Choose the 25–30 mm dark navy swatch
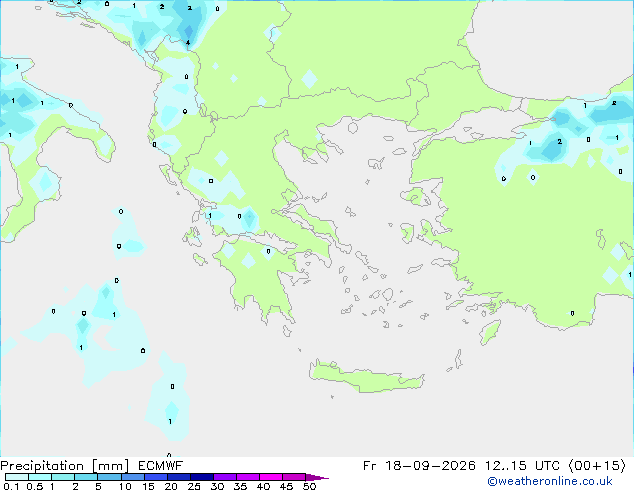This screenshot has height=490, width=634. point(202,477)
